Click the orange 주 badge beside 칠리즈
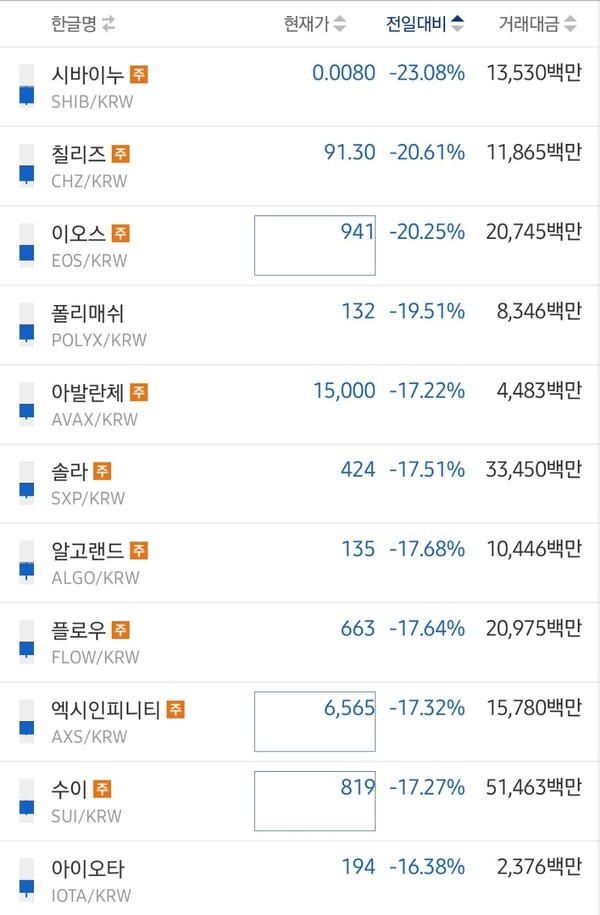The image size is (600, 915). 121,154
